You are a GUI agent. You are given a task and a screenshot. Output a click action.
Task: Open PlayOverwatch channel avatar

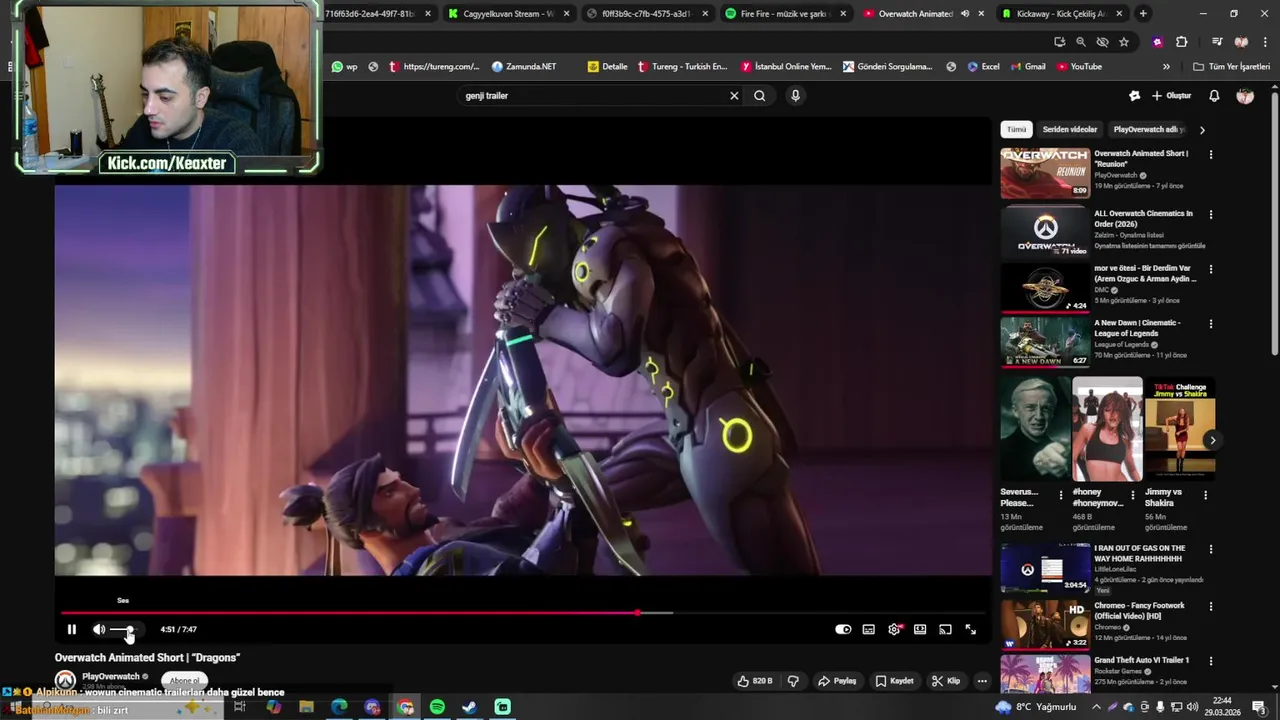click(65, 681)
